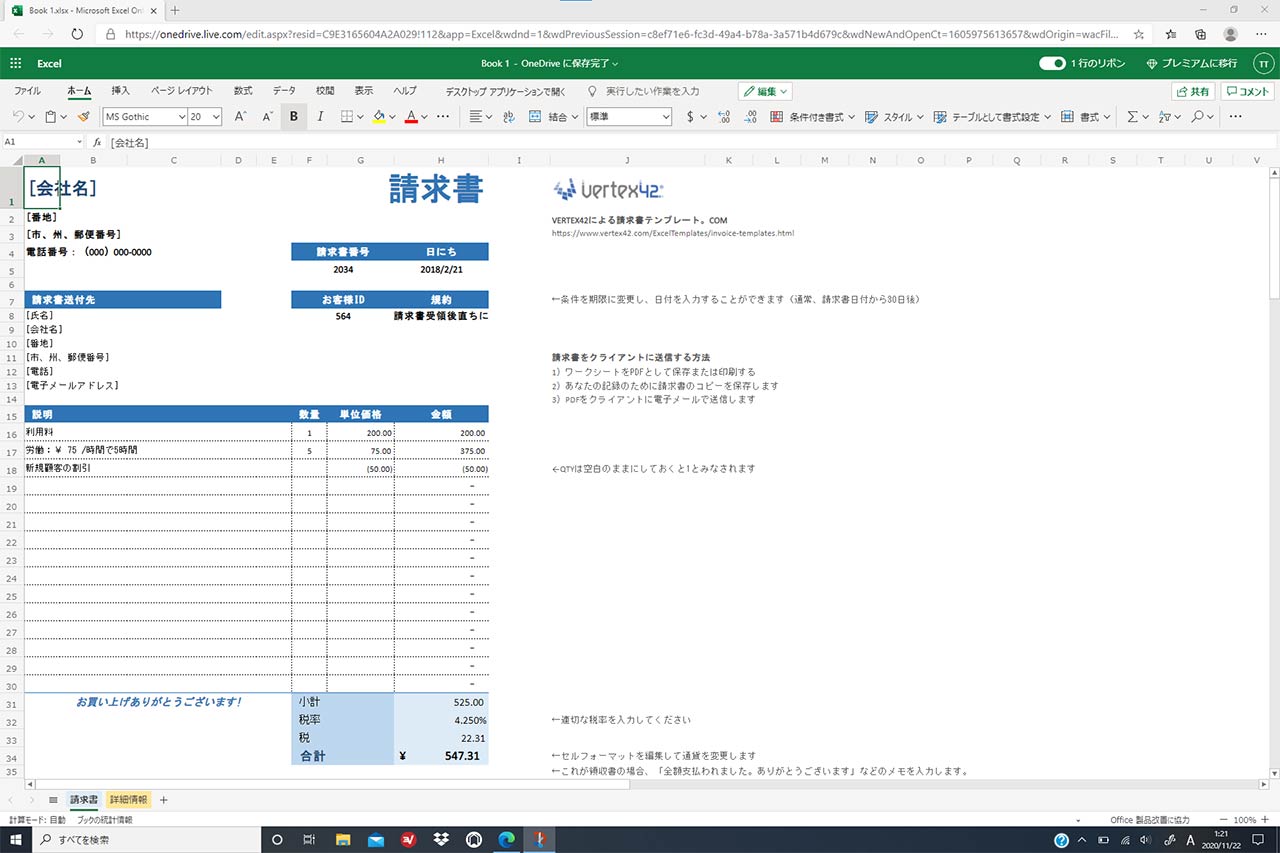Viewport: 1280px width, 853px height.
Task: Click the wrap text icon
Action: pos(508,117)
